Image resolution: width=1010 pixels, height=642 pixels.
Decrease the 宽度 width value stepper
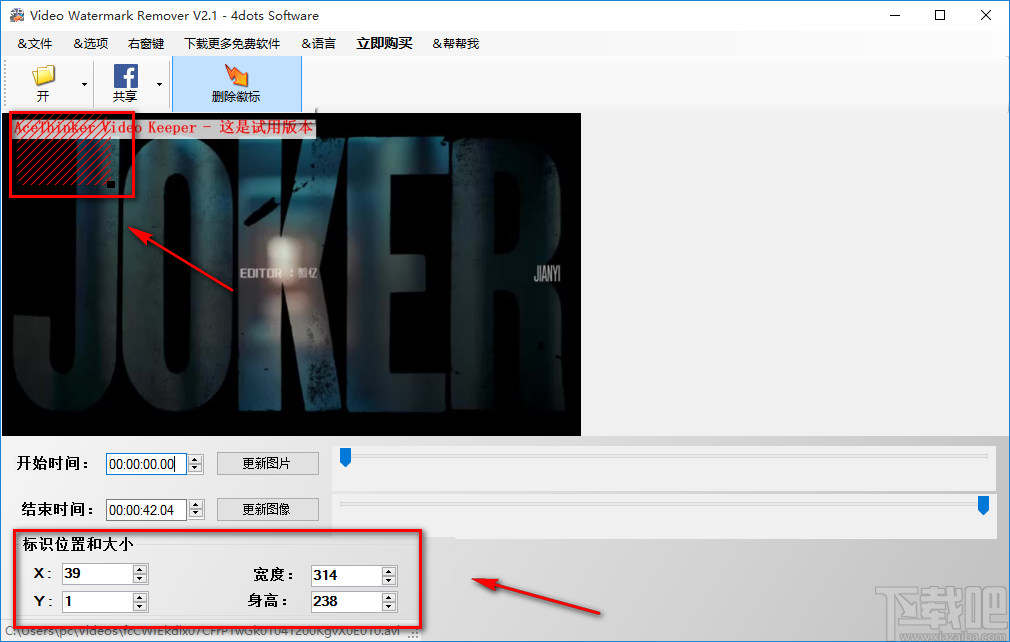[x=388, y=580]
